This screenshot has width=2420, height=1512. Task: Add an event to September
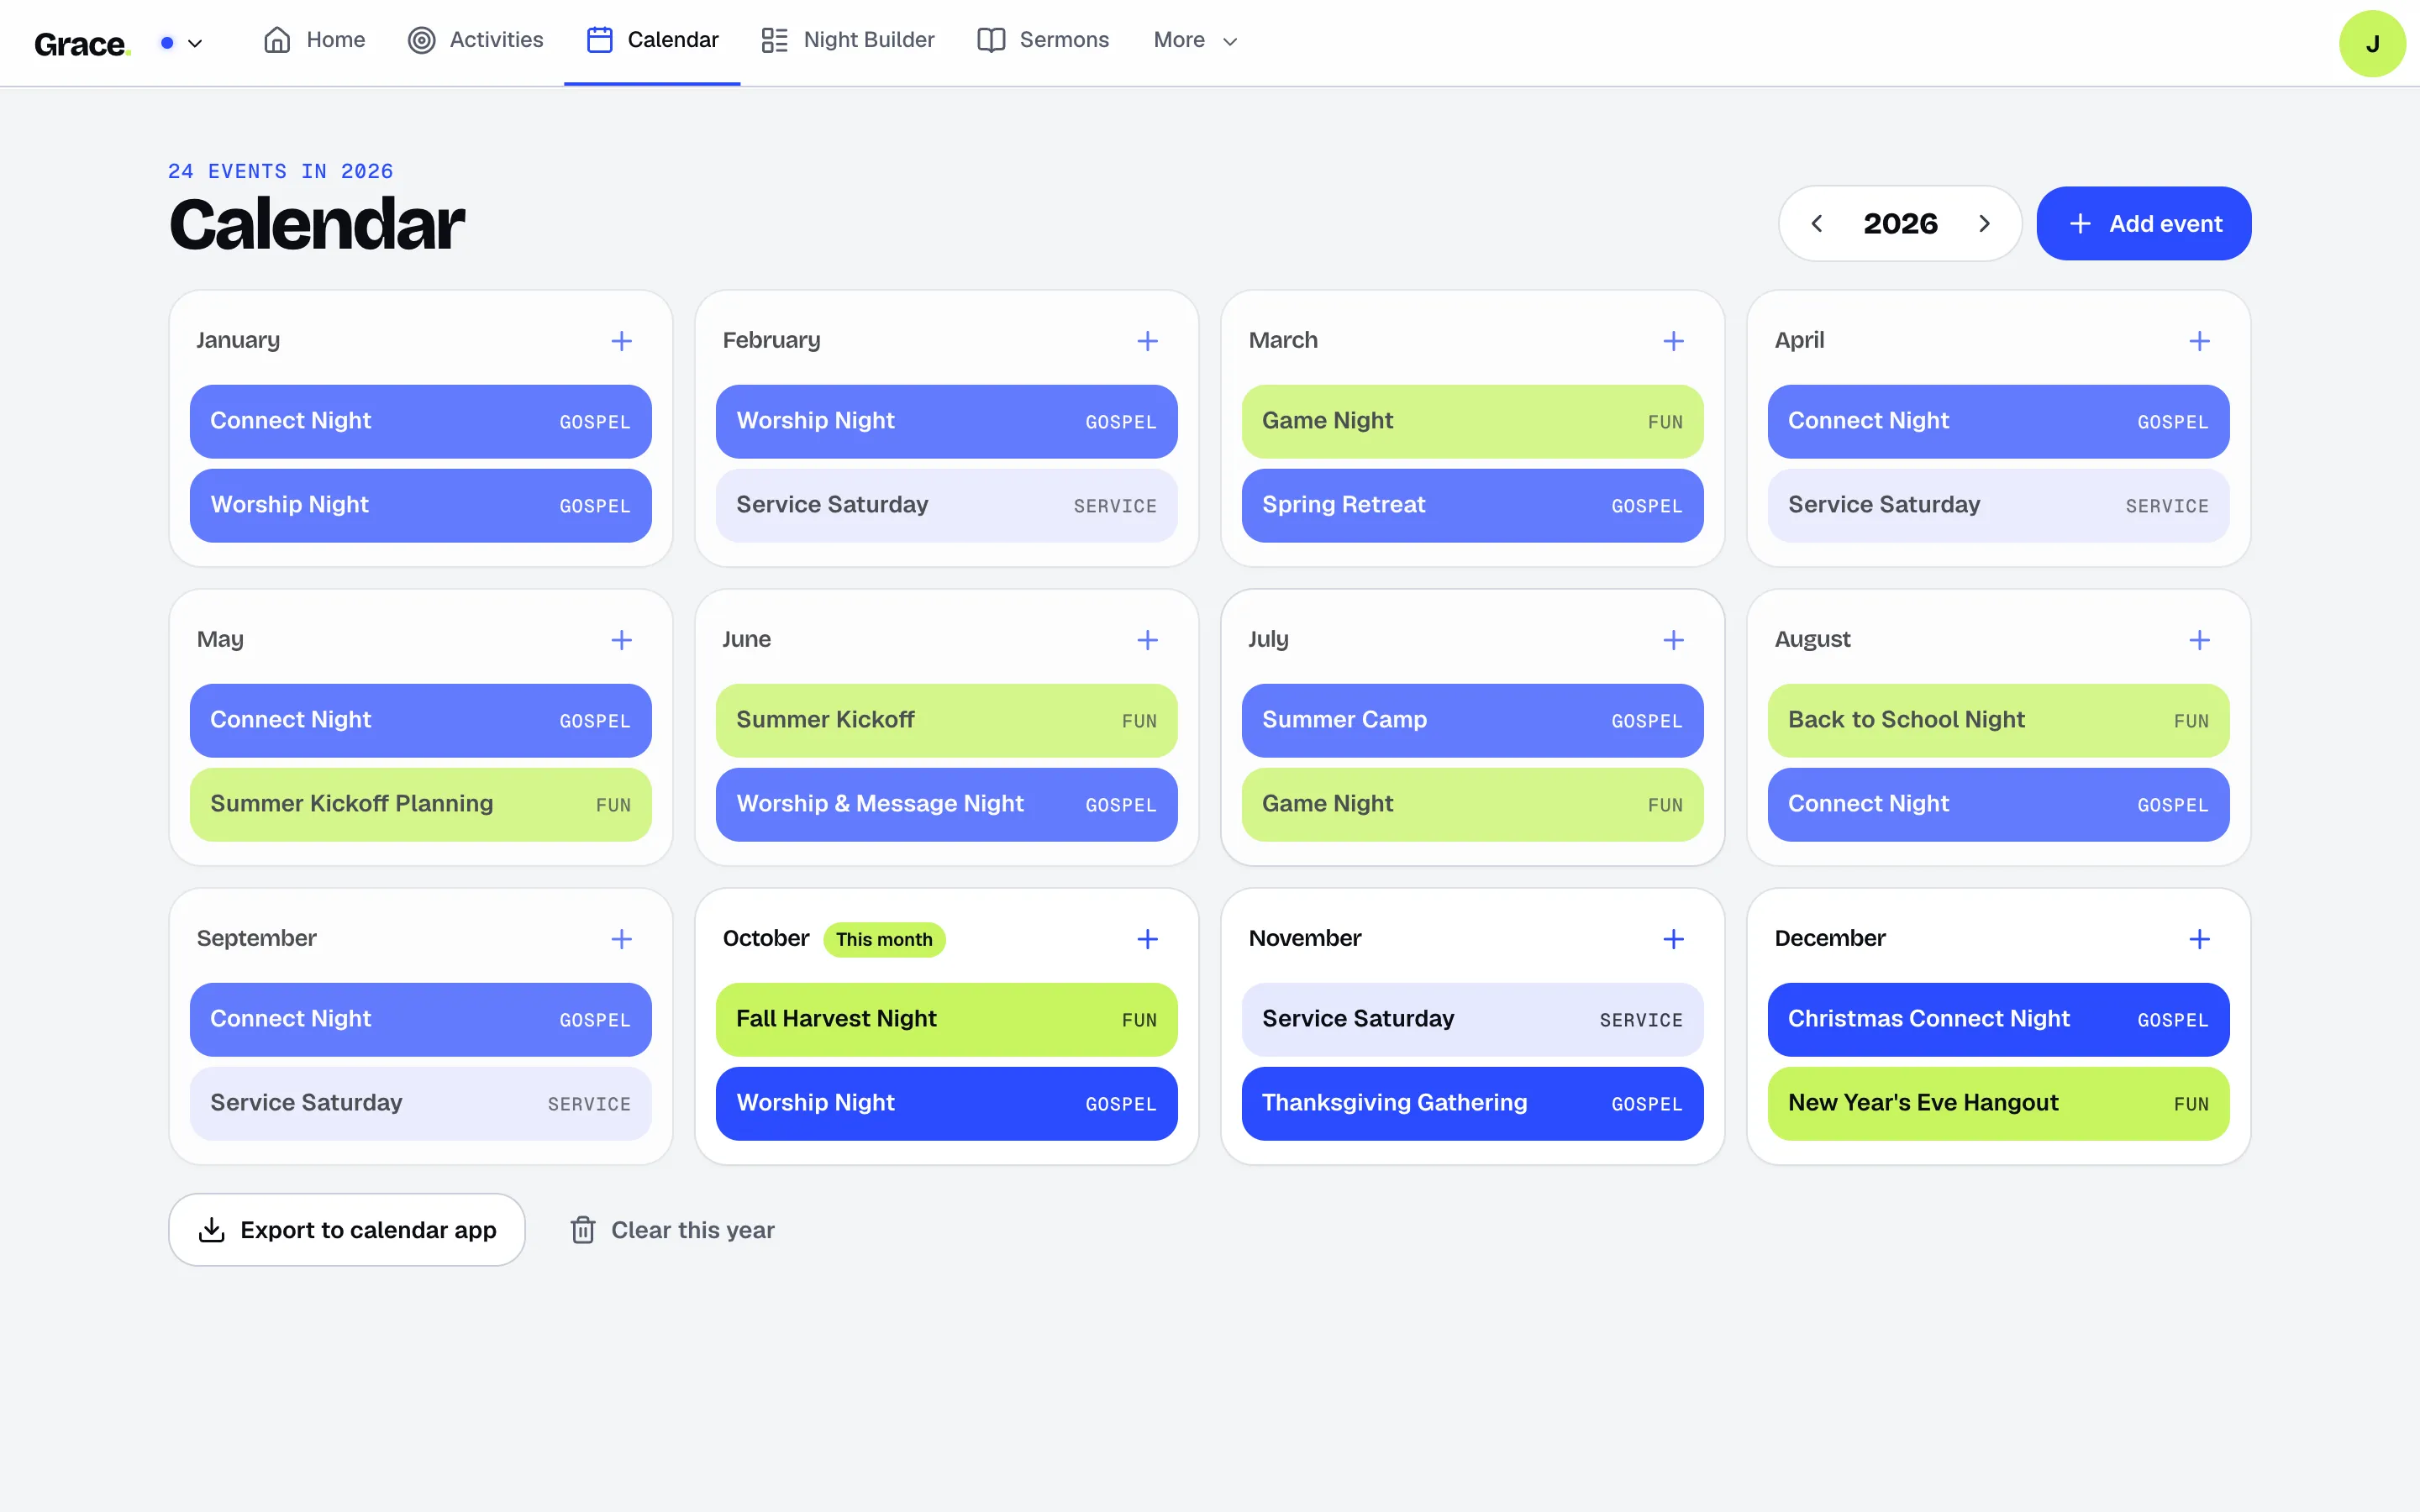621,939
